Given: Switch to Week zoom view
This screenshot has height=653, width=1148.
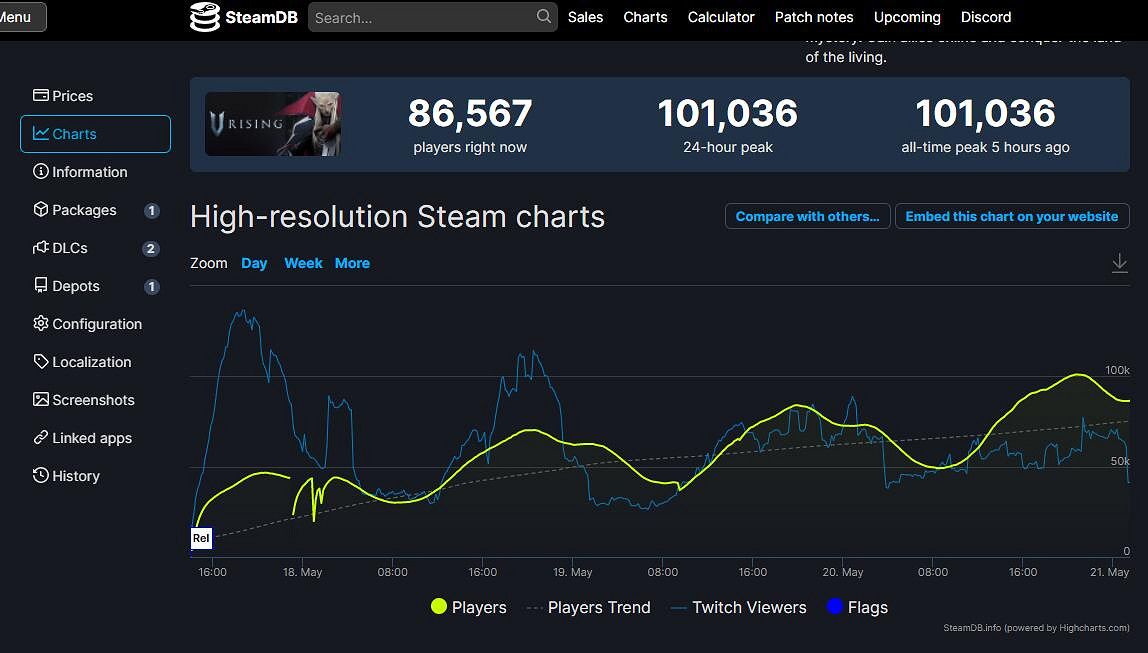Looking at the screenshot, I should pyautogui.click(x=303, y=263).
